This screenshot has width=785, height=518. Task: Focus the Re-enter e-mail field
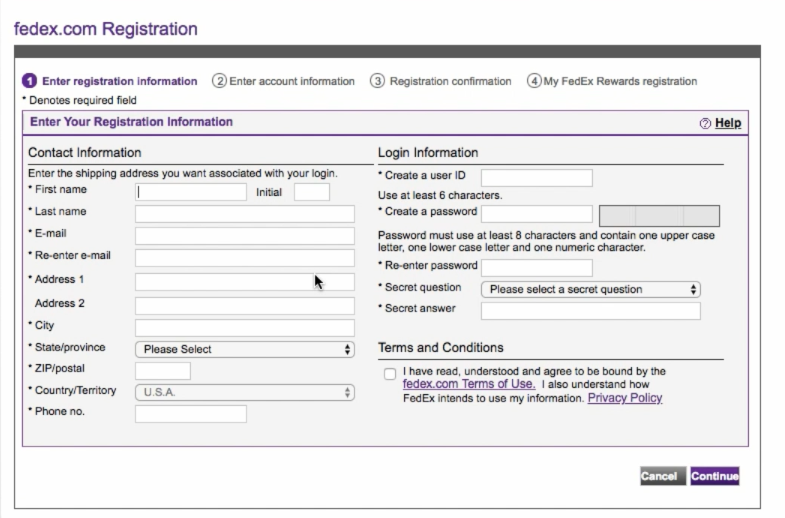pyautogui.click(x=245, y=258)
